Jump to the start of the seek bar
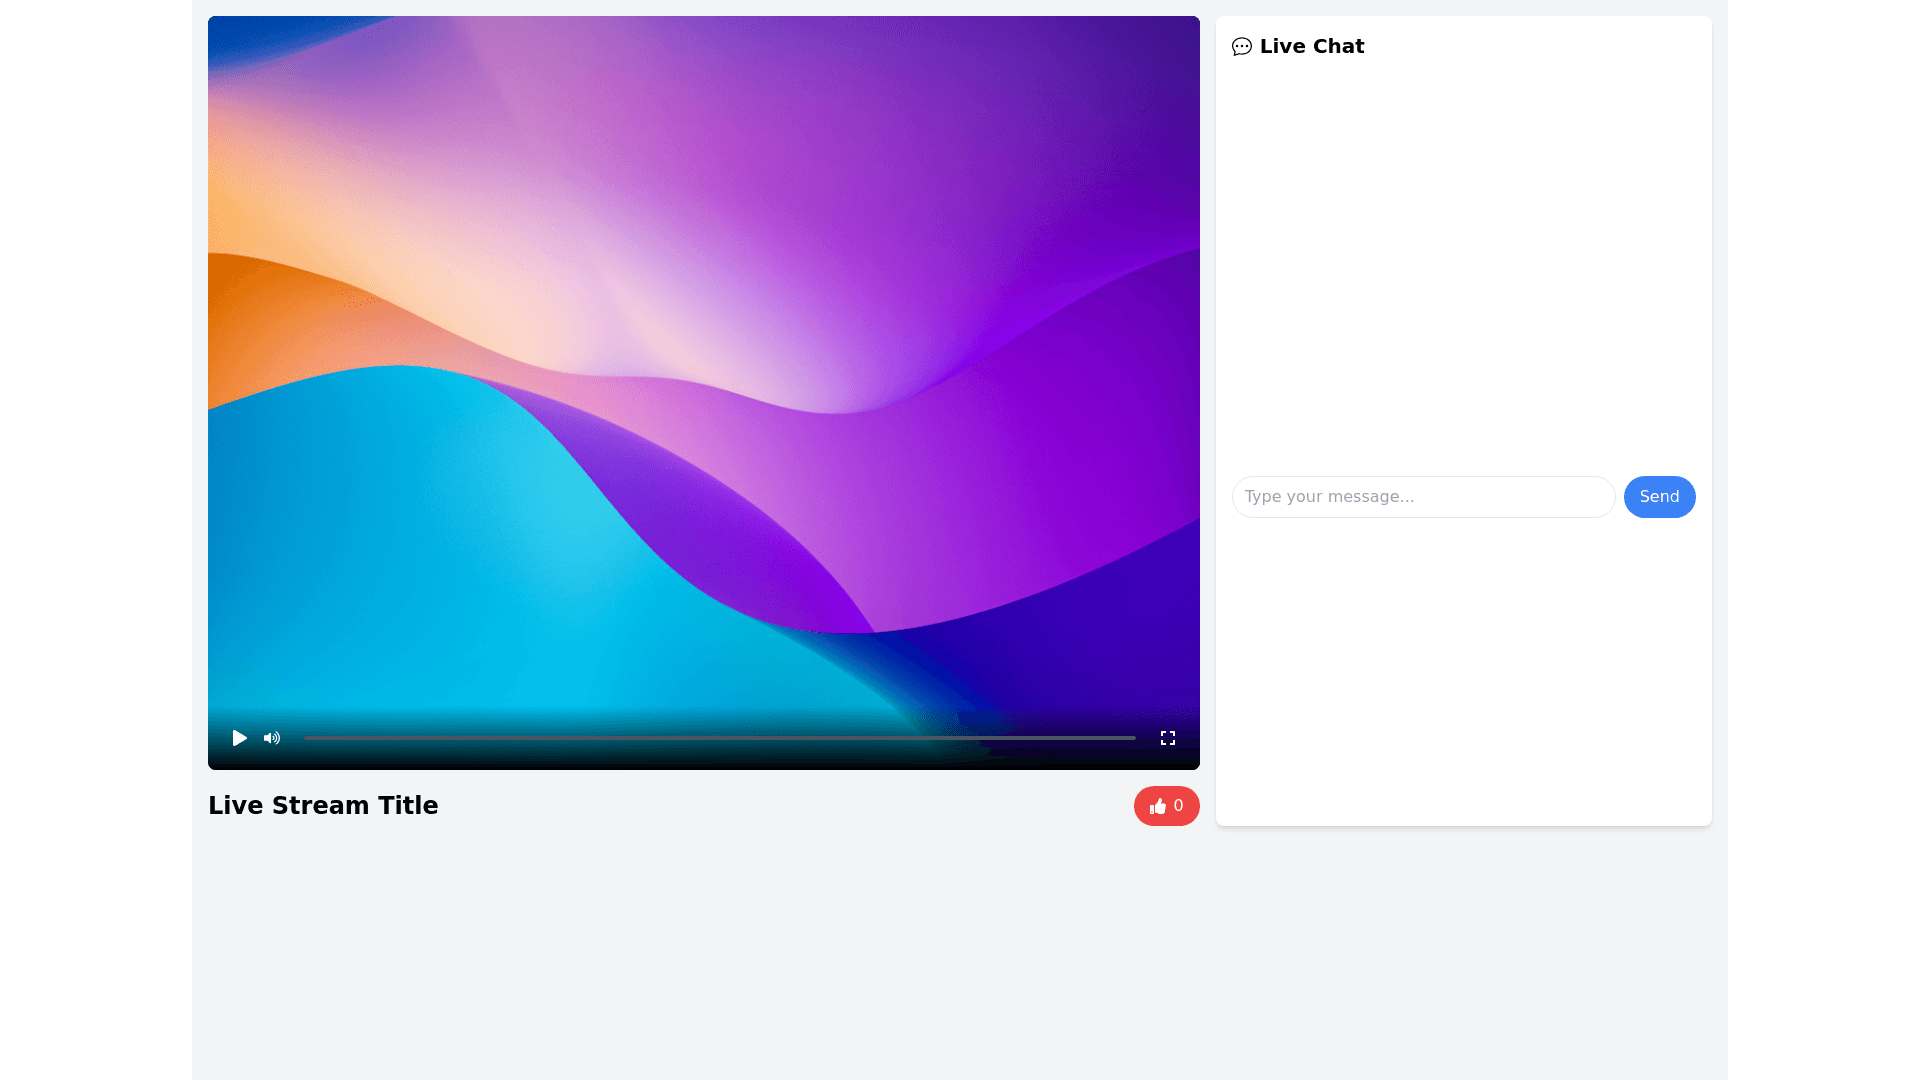The image size is (1920, 1080). point(306,738)
